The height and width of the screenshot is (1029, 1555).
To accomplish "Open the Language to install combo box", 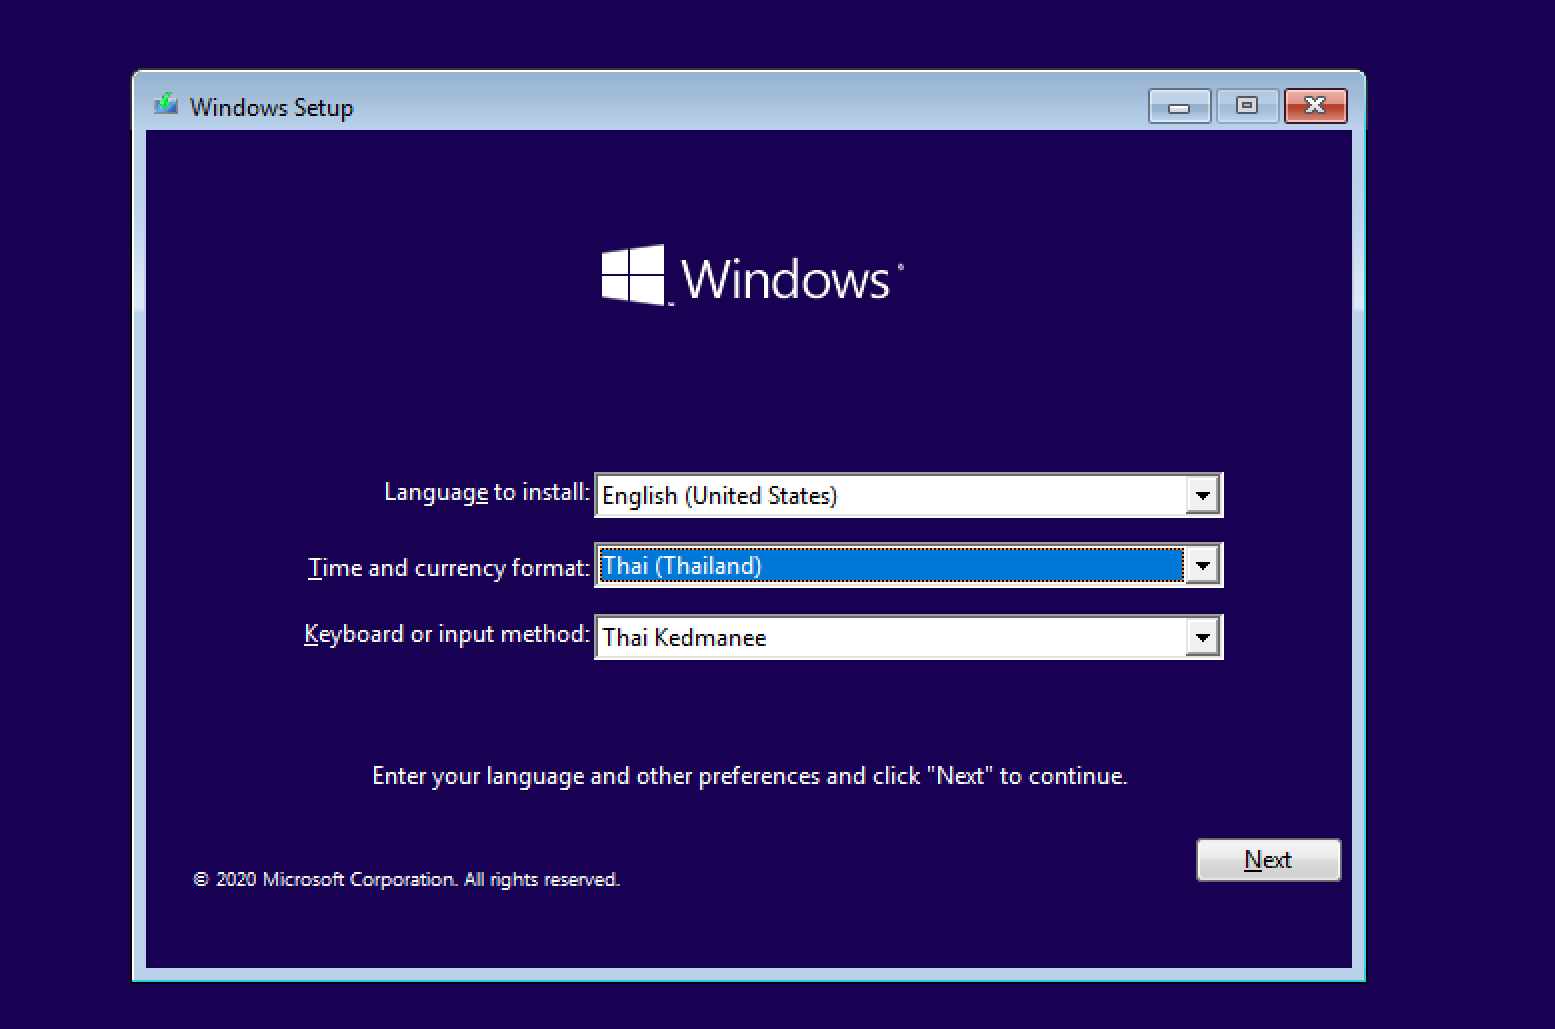I will [908, 495].
